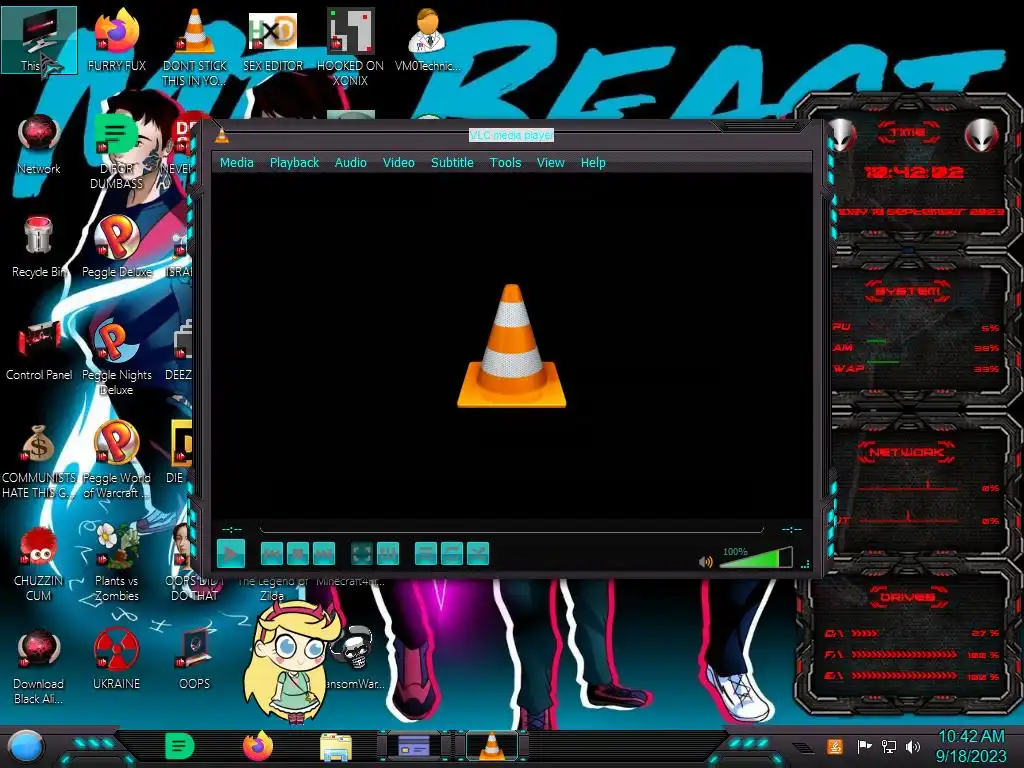Click the 27 % drive row in Drives widget

pyautogui.click(x=912, y=633)
